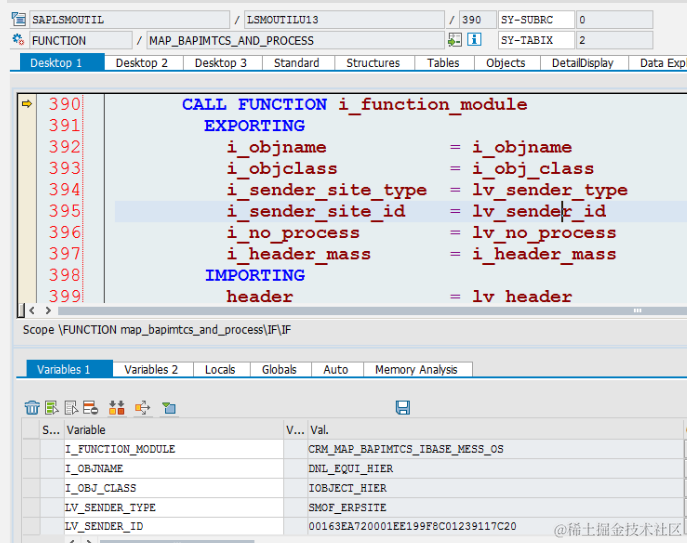The image size is (687, 543).
Task: Click lv_sender_type in line 394
Action: coord(550,191)
